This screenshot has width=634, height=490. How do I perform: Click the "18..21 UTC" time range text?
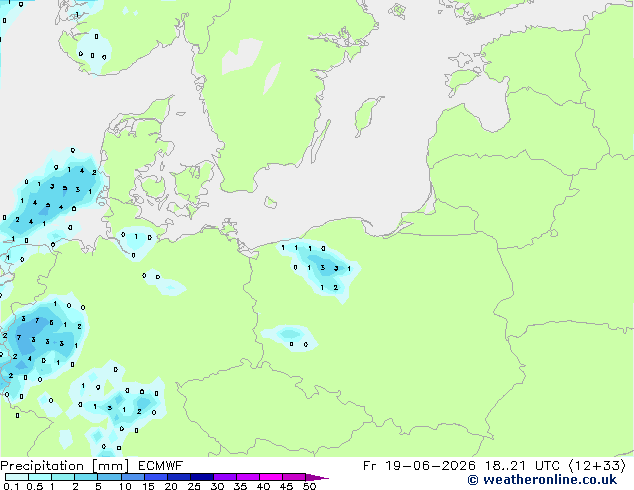pyautogui.click(x=523, y=466)
